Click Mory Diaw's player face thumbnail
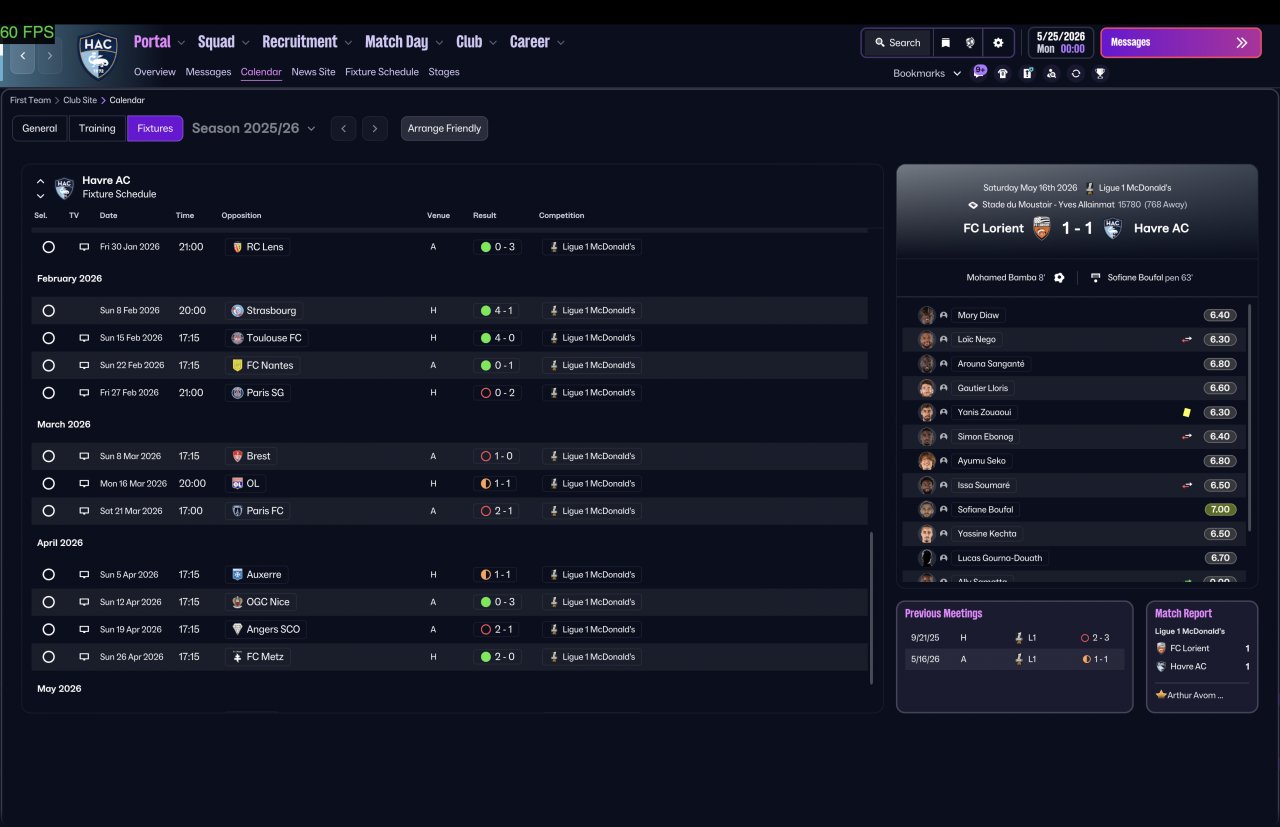Screen dimensions: 1280x827 point(927,315)
